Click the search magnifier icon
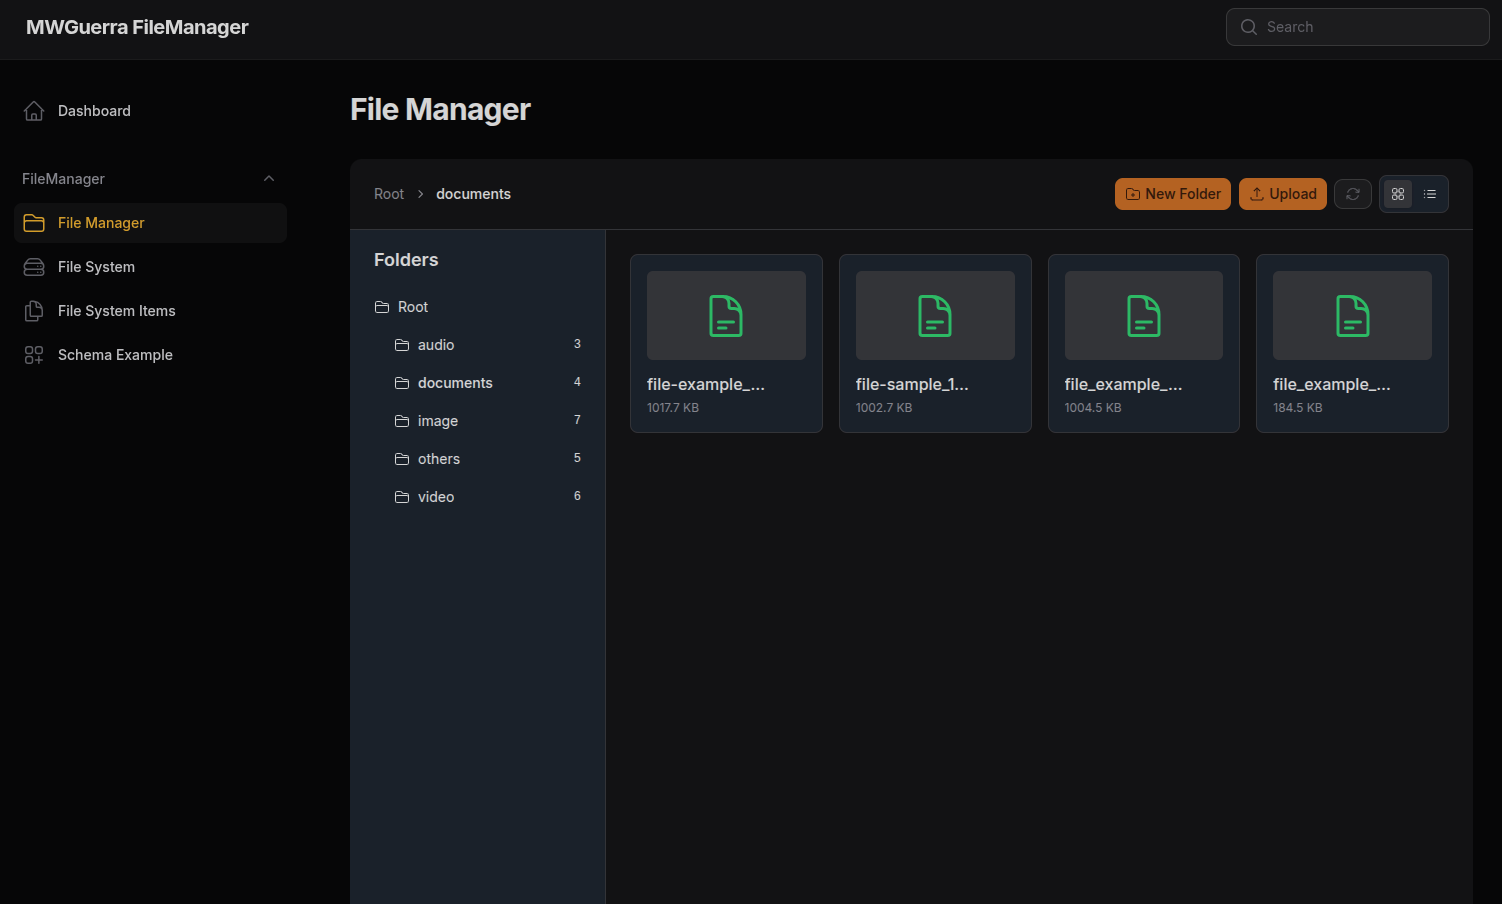The image size is (1502, 904). 1249,27
